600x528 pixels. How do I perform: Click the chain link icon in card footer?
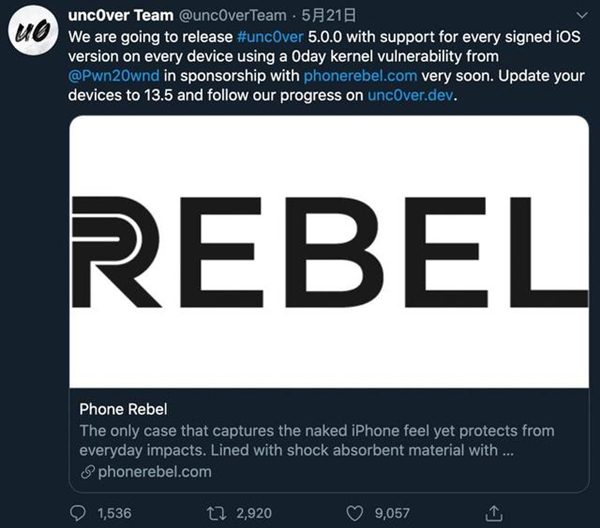pos(87,472)
